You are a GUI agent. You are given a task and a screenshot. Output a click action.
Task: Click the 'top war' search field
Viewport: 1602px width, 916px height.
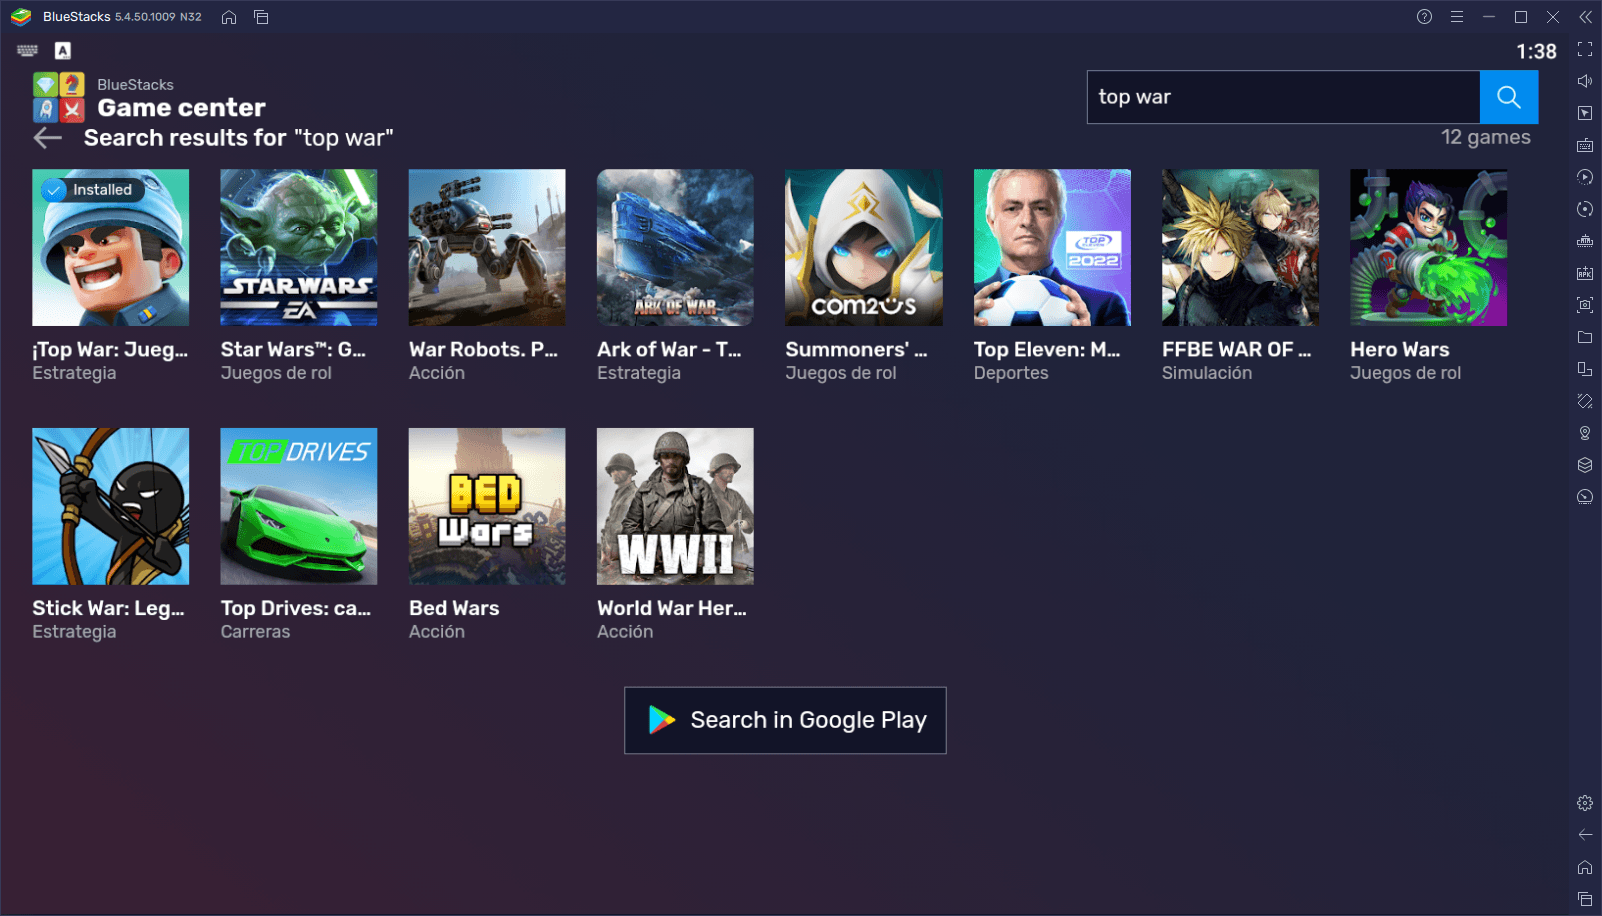pyautogui.click(x=1283, y=97)
